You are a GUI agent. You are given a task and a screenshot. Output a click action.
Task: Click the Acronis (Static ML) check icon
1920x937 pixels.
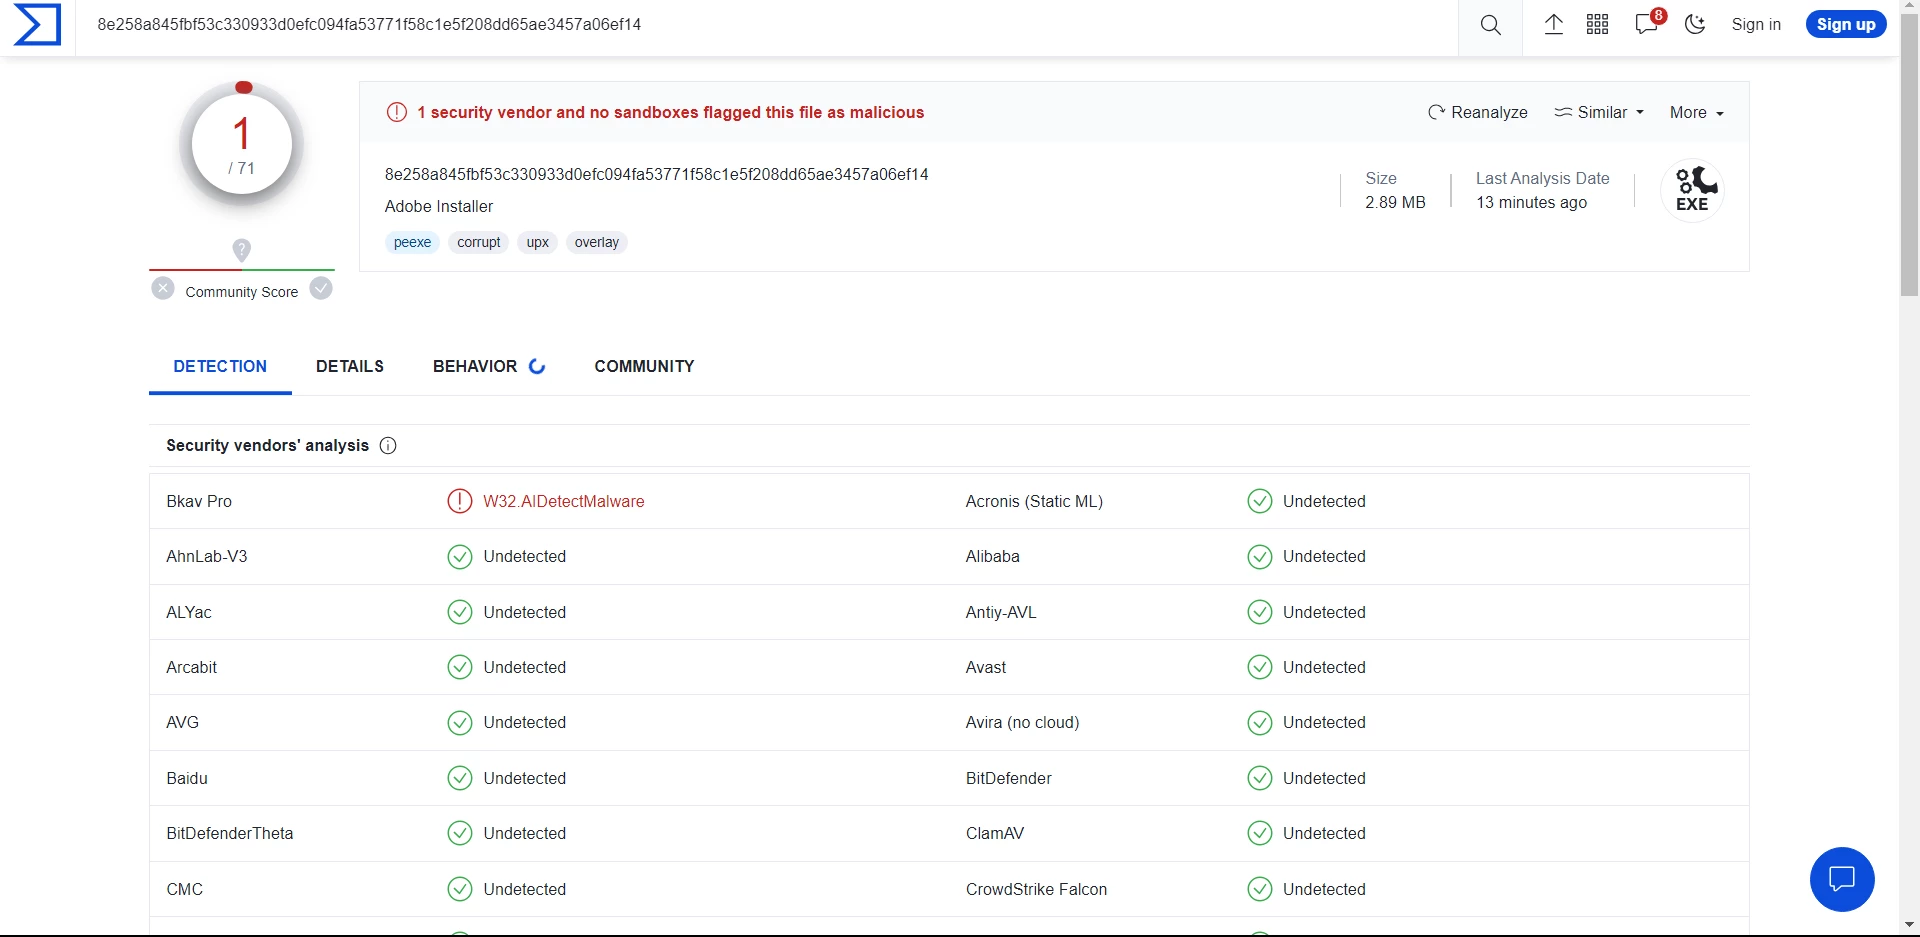coord(1259,501)
